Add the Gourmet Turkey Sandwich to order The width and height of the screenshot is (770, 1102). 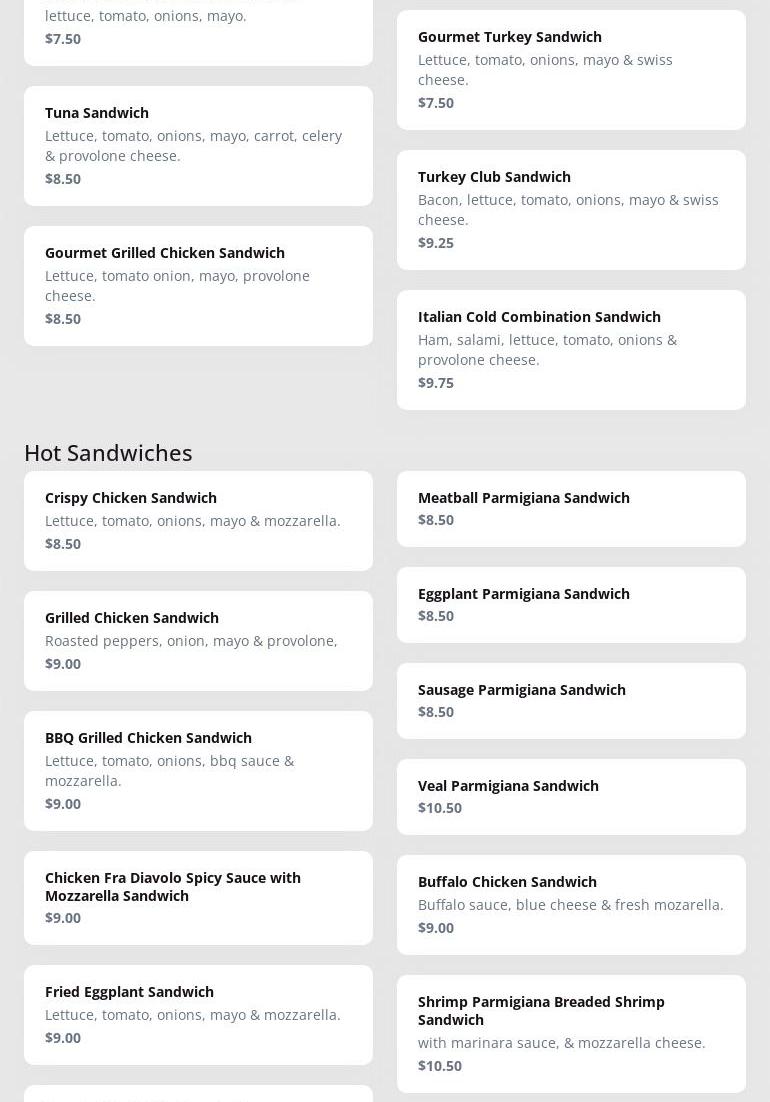571,69
